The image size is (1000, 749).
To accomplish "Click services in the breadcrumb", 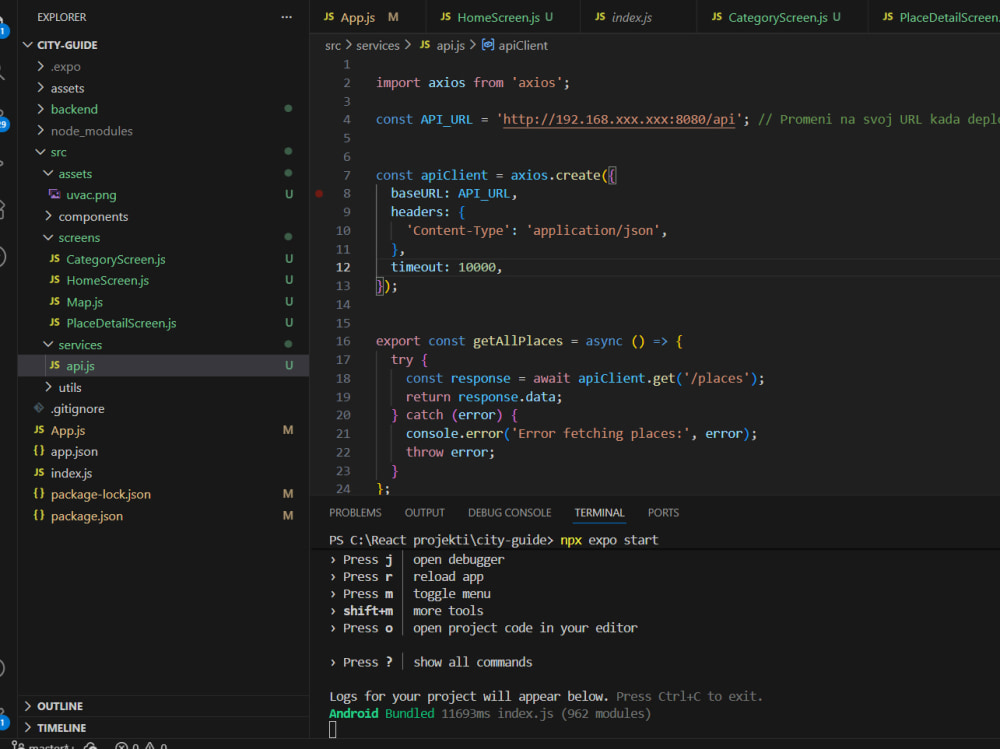I will click(x=378, y=45).
